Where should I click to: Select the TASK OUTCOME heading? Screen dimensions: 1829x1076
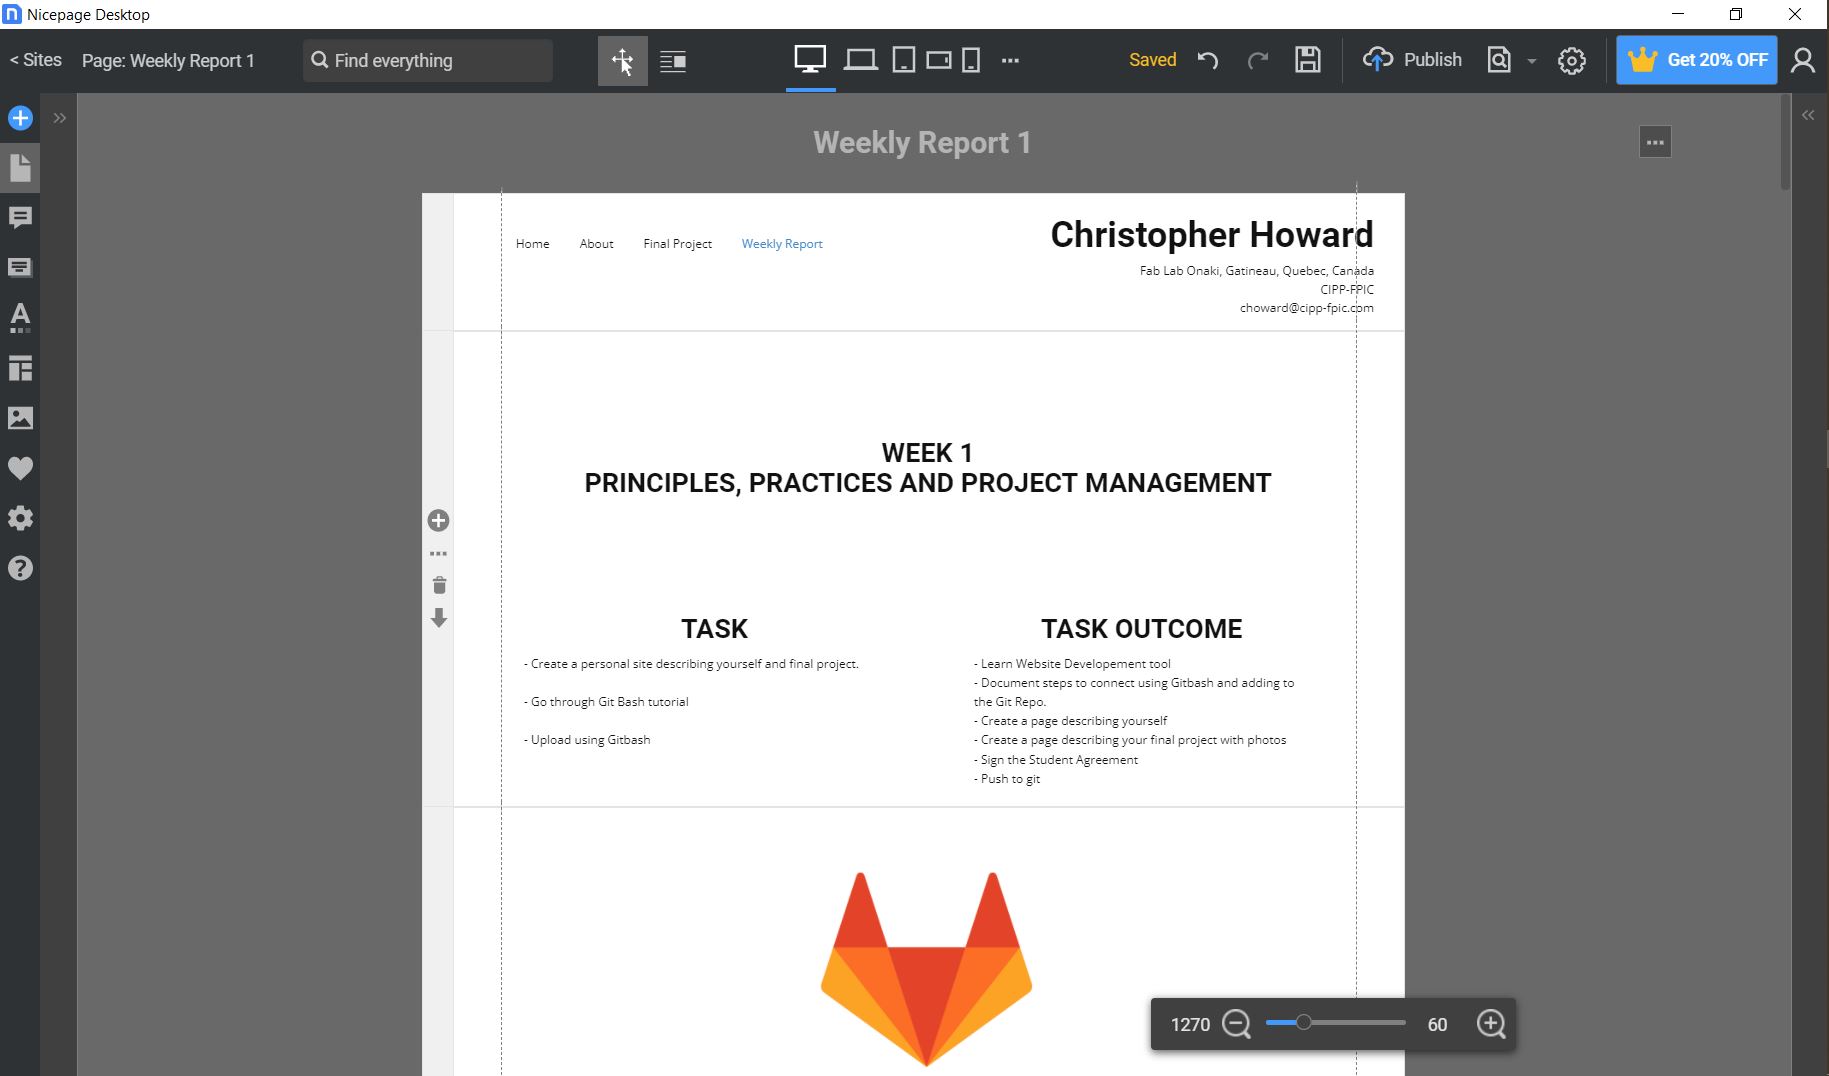1141,629
